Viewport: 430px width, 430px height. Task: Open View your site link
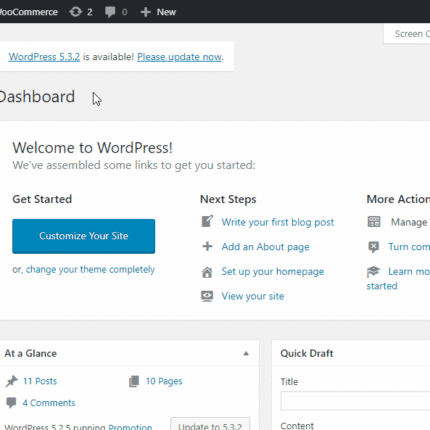point(253,296)
